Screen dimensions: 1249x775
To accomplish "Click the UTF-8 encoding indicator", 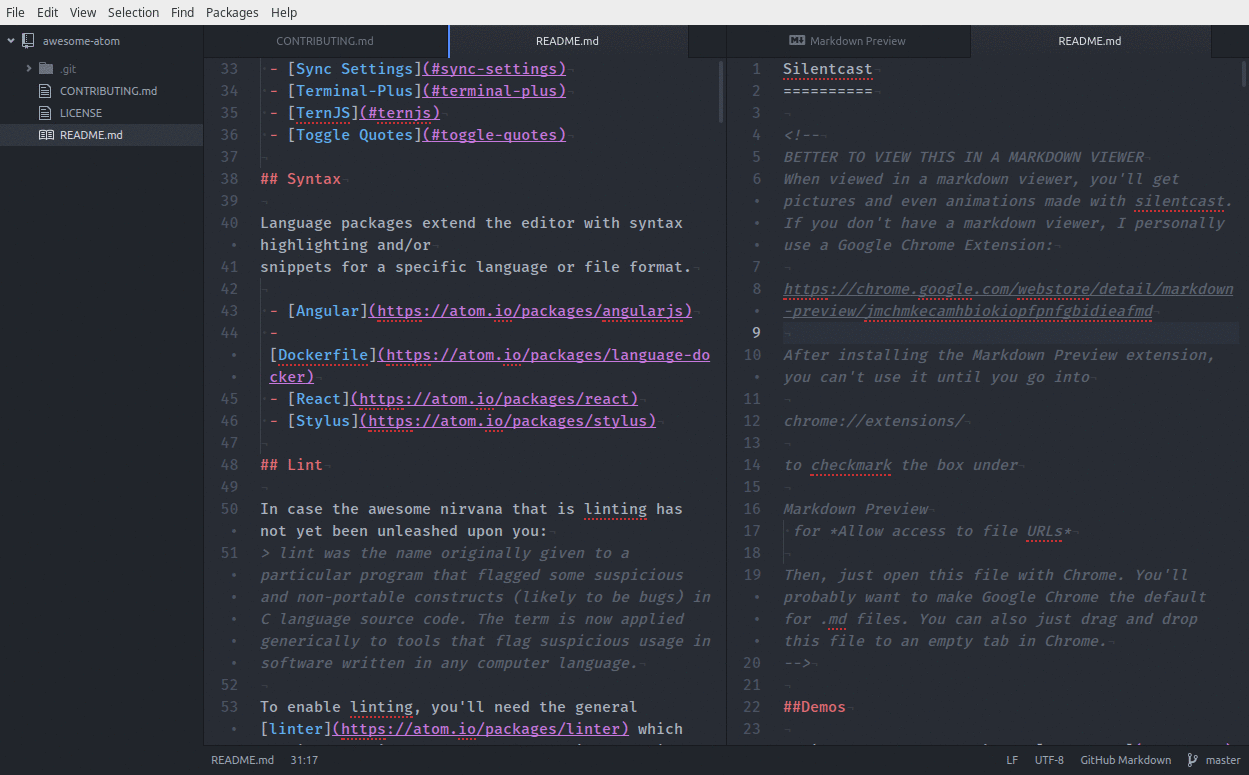I will [1049, 760].
